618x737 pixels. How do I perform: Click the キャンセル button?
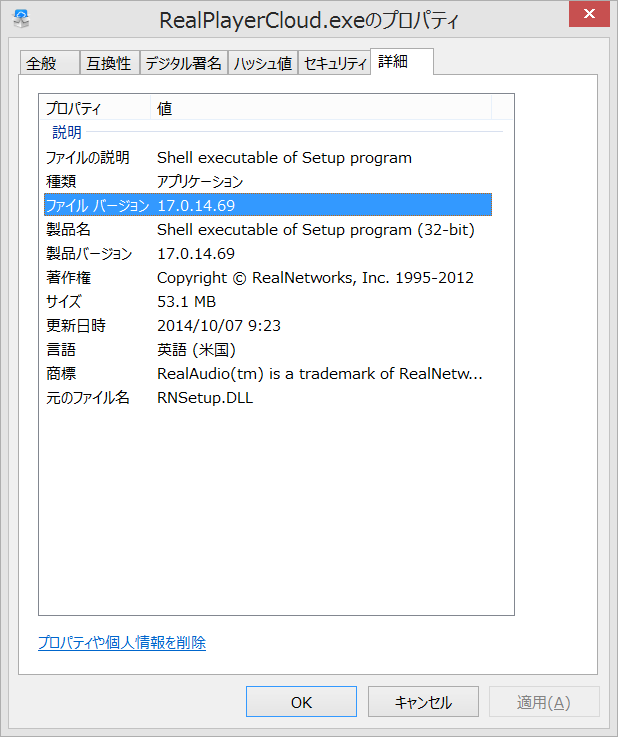(x=423, y=702)
